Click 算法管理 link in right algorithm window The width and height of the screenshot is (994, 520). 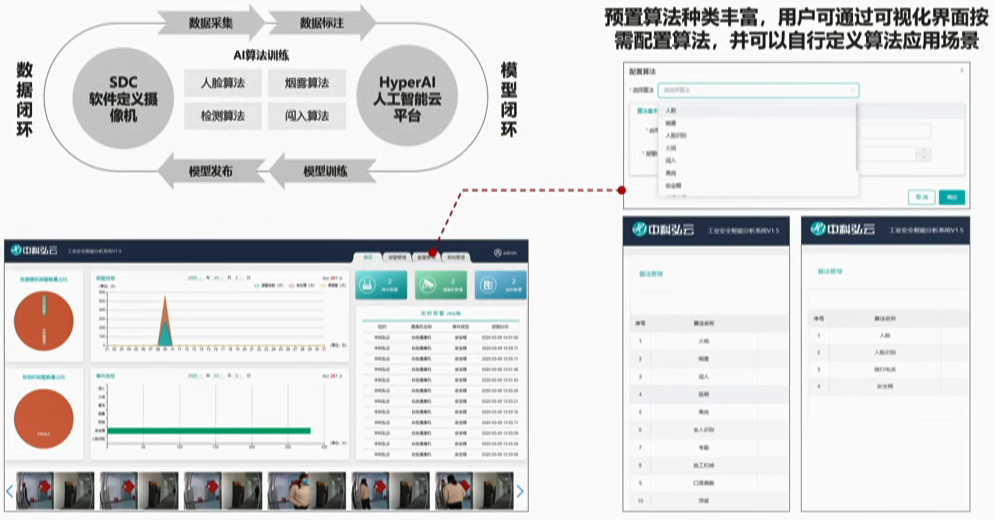(x=830, y=271)
